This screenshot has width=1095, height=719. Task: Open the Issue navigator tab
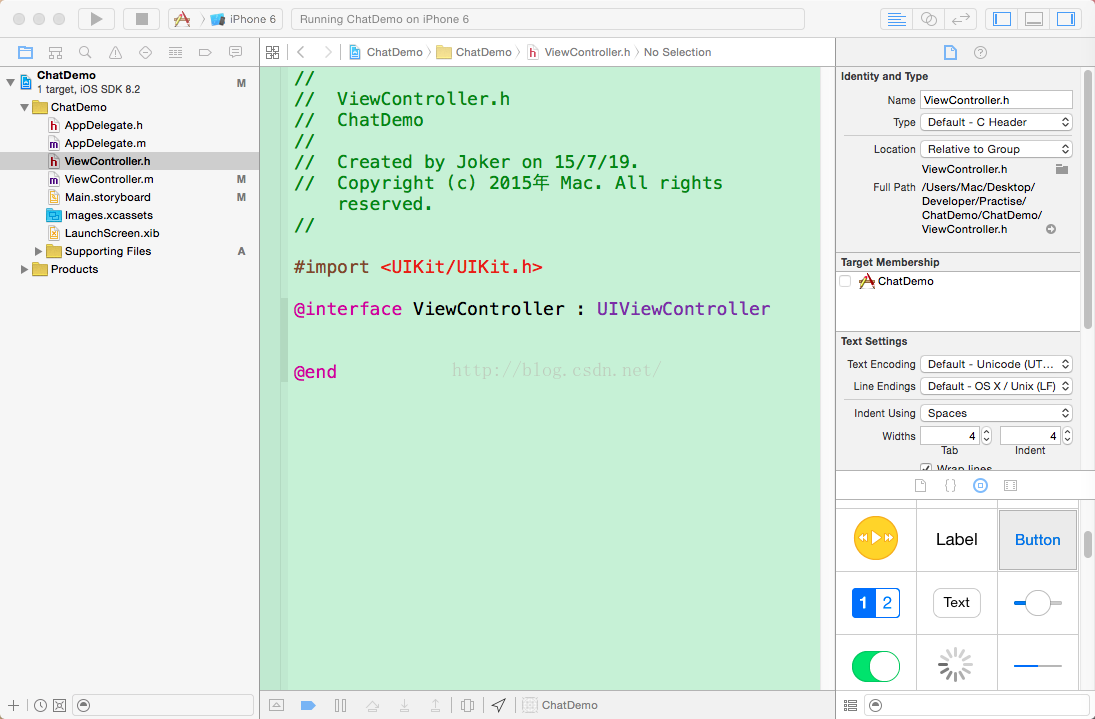point(115,52)
